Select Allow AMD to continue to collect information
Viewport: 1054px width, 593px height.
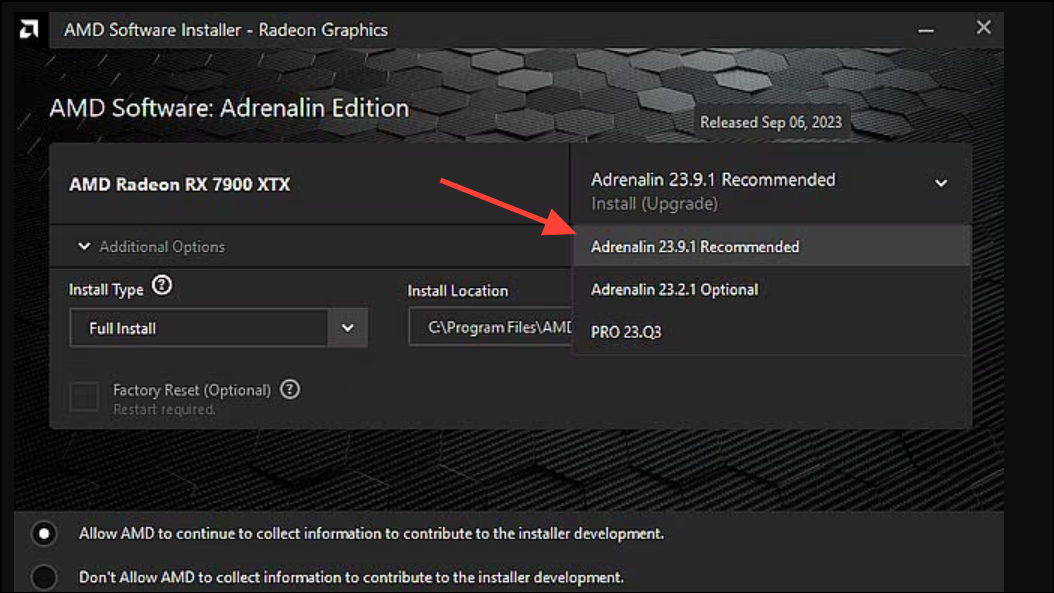(44, 534)
